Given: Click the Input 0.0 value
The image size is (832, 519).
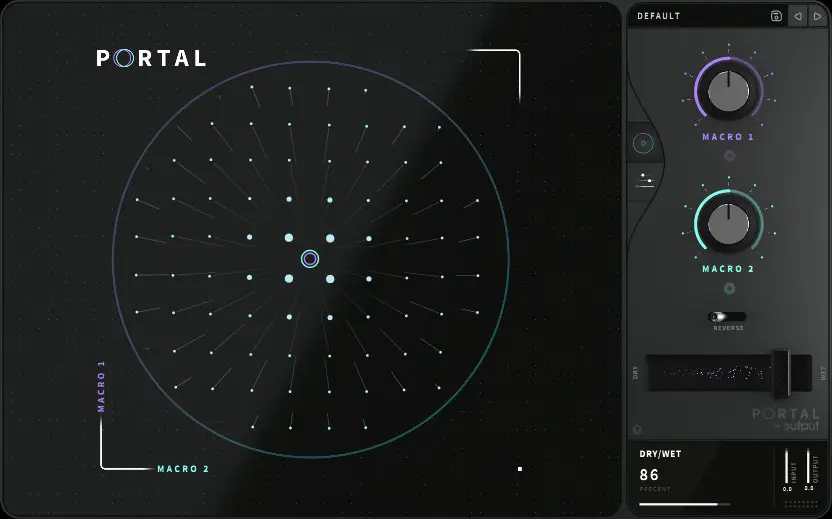Looking at the screenshot, I should tap(787, 489).
